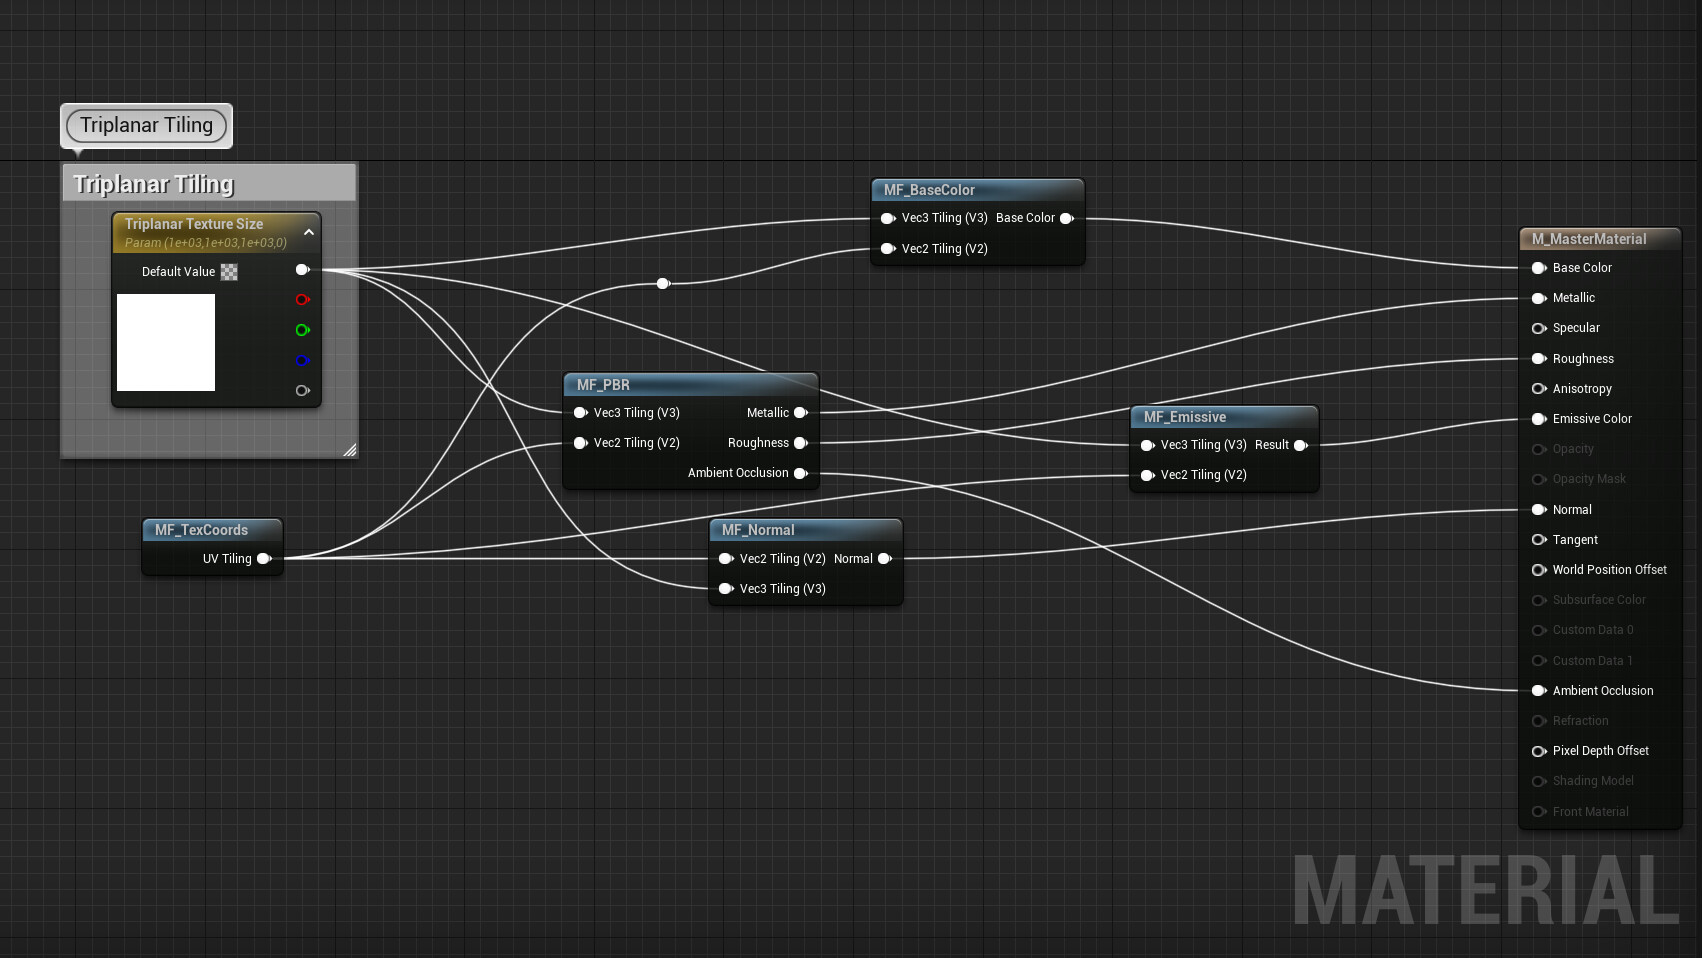Click the white RGBA output pin above the red pin
The width and height of the screenshot is (1702, 958).
click(303, 269)
